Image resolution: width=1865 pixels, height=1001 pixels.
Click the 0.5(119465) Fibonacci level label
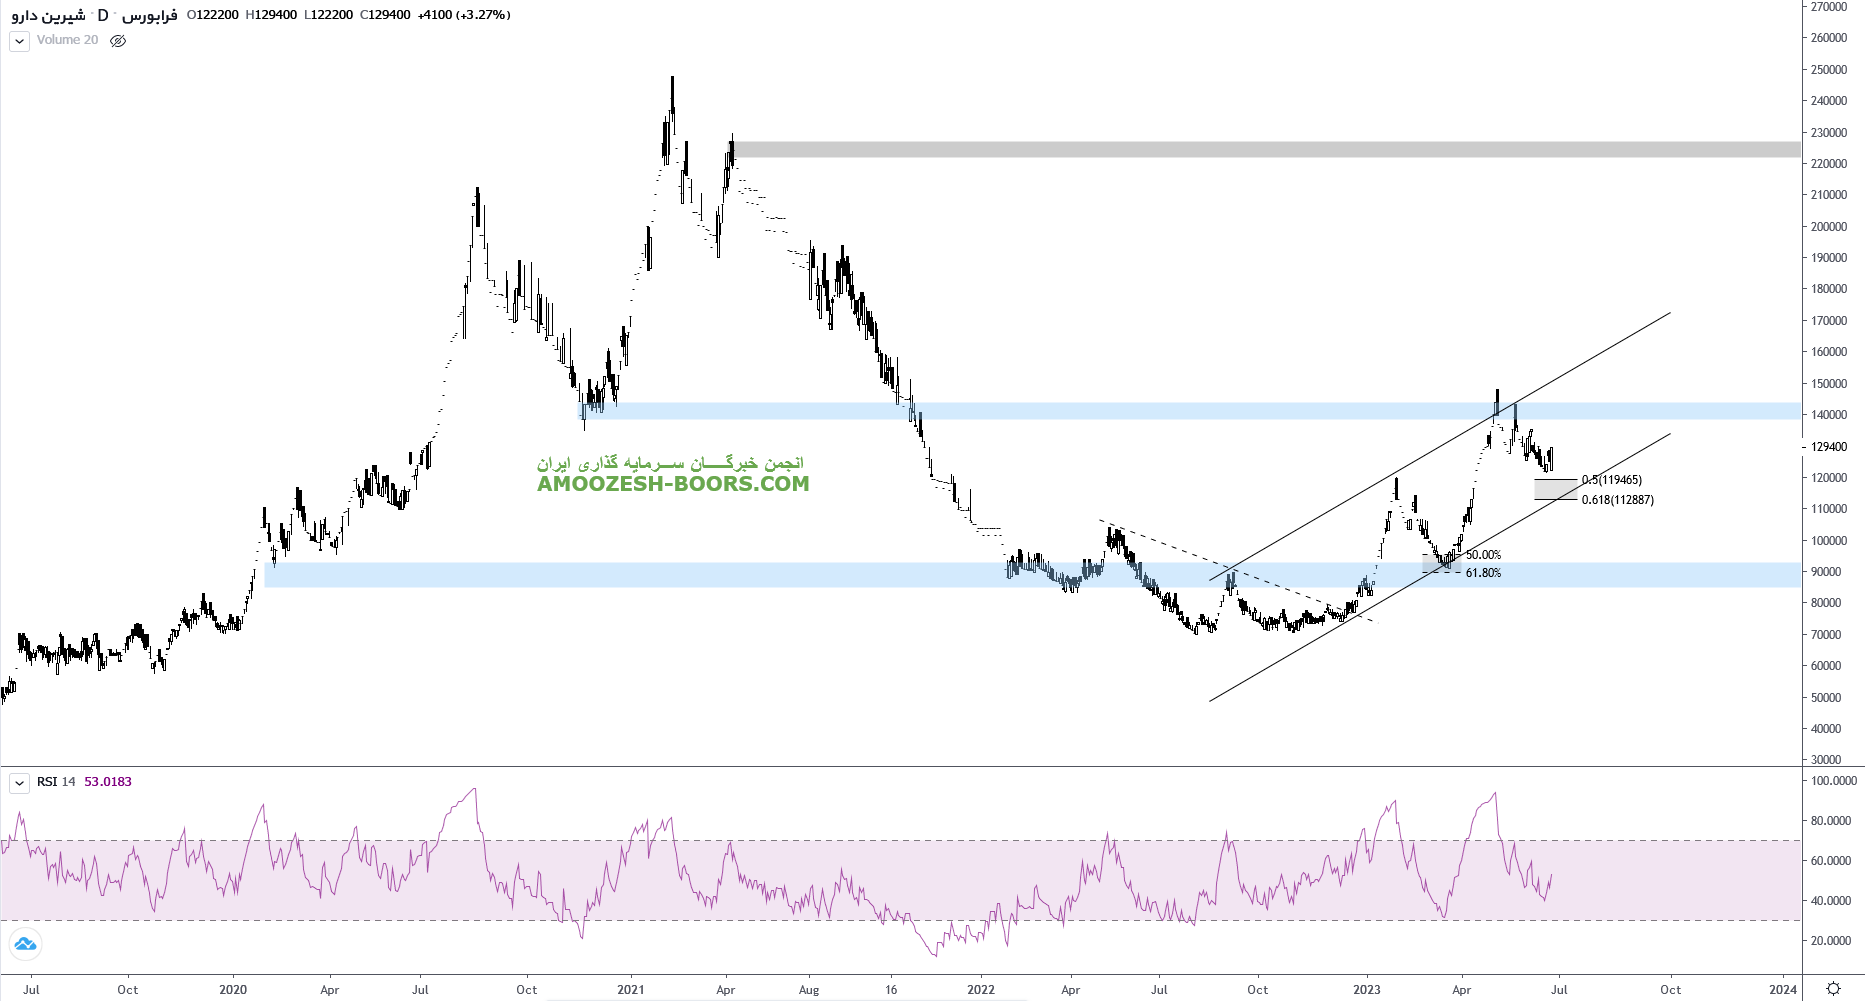(x=1611, y=480)
